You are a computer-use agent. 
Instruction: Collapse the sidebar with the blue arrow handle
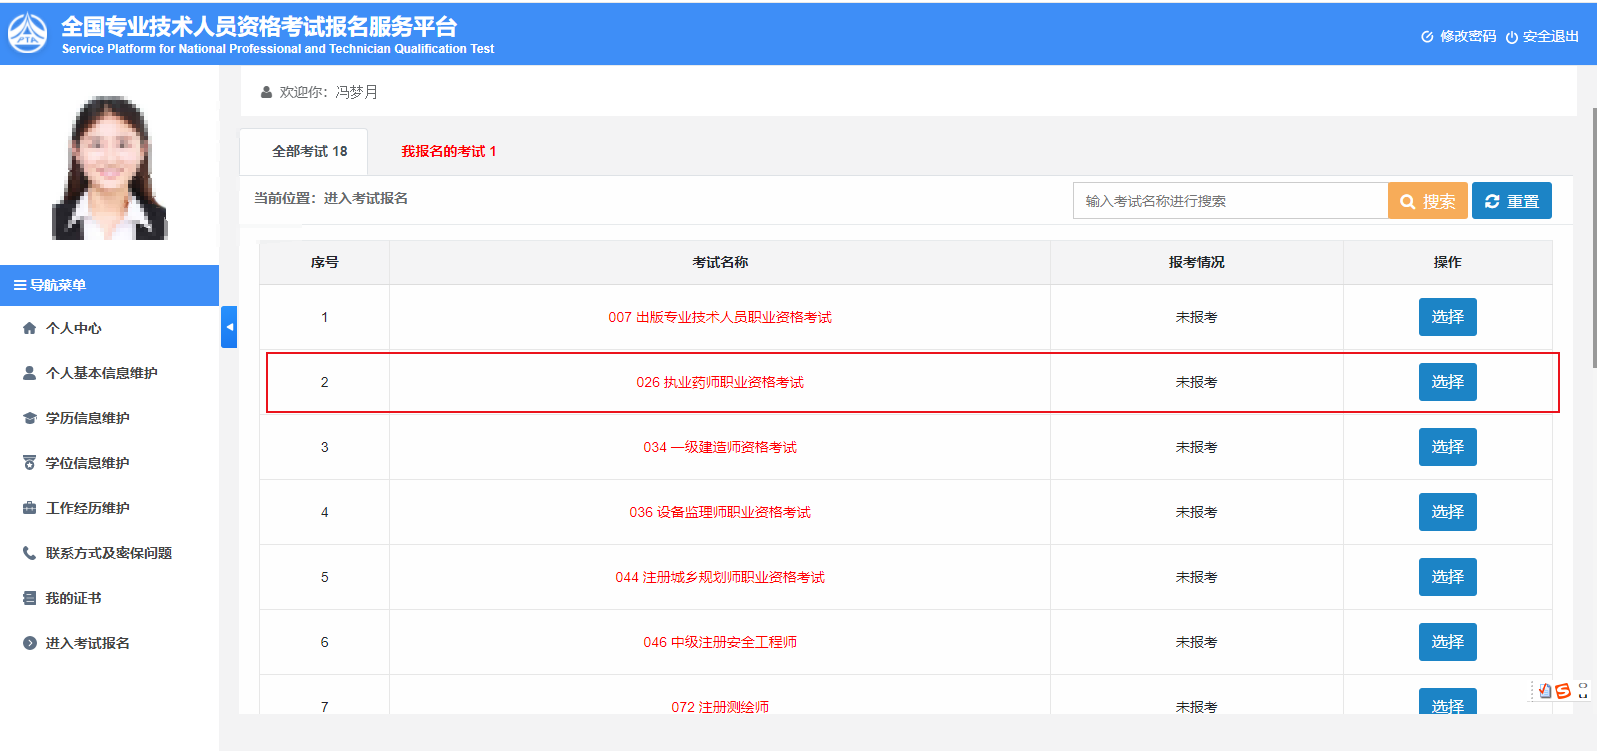229,327
